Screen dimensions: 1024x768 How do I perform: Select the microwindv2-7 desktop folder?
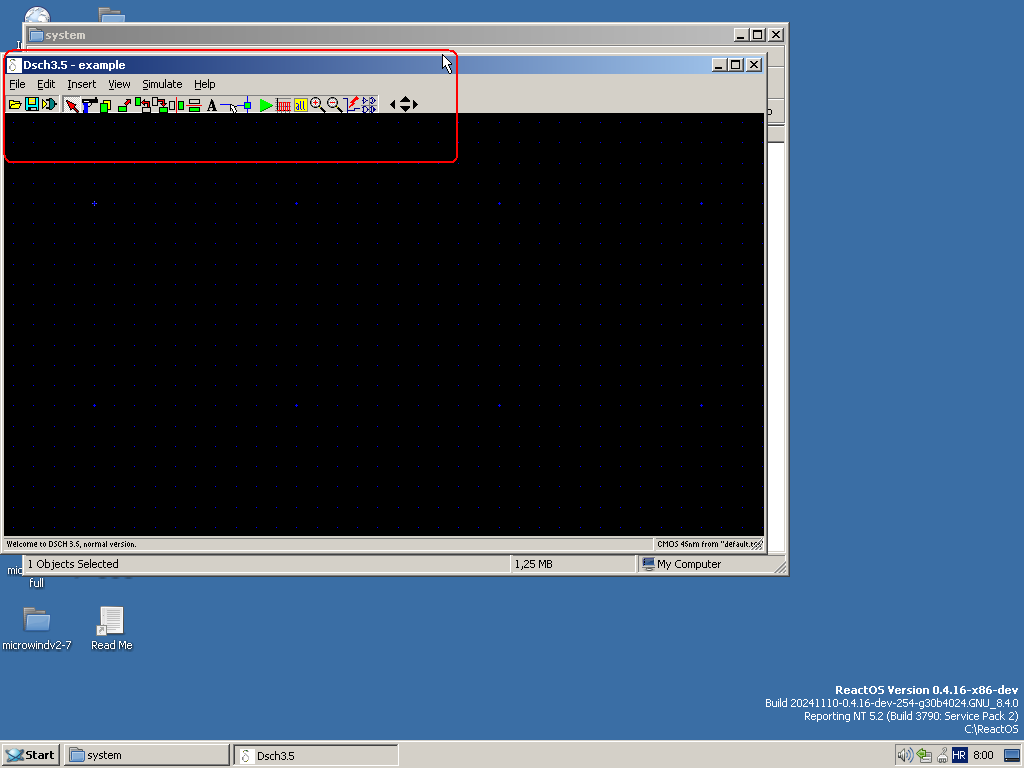click(37, 628)
